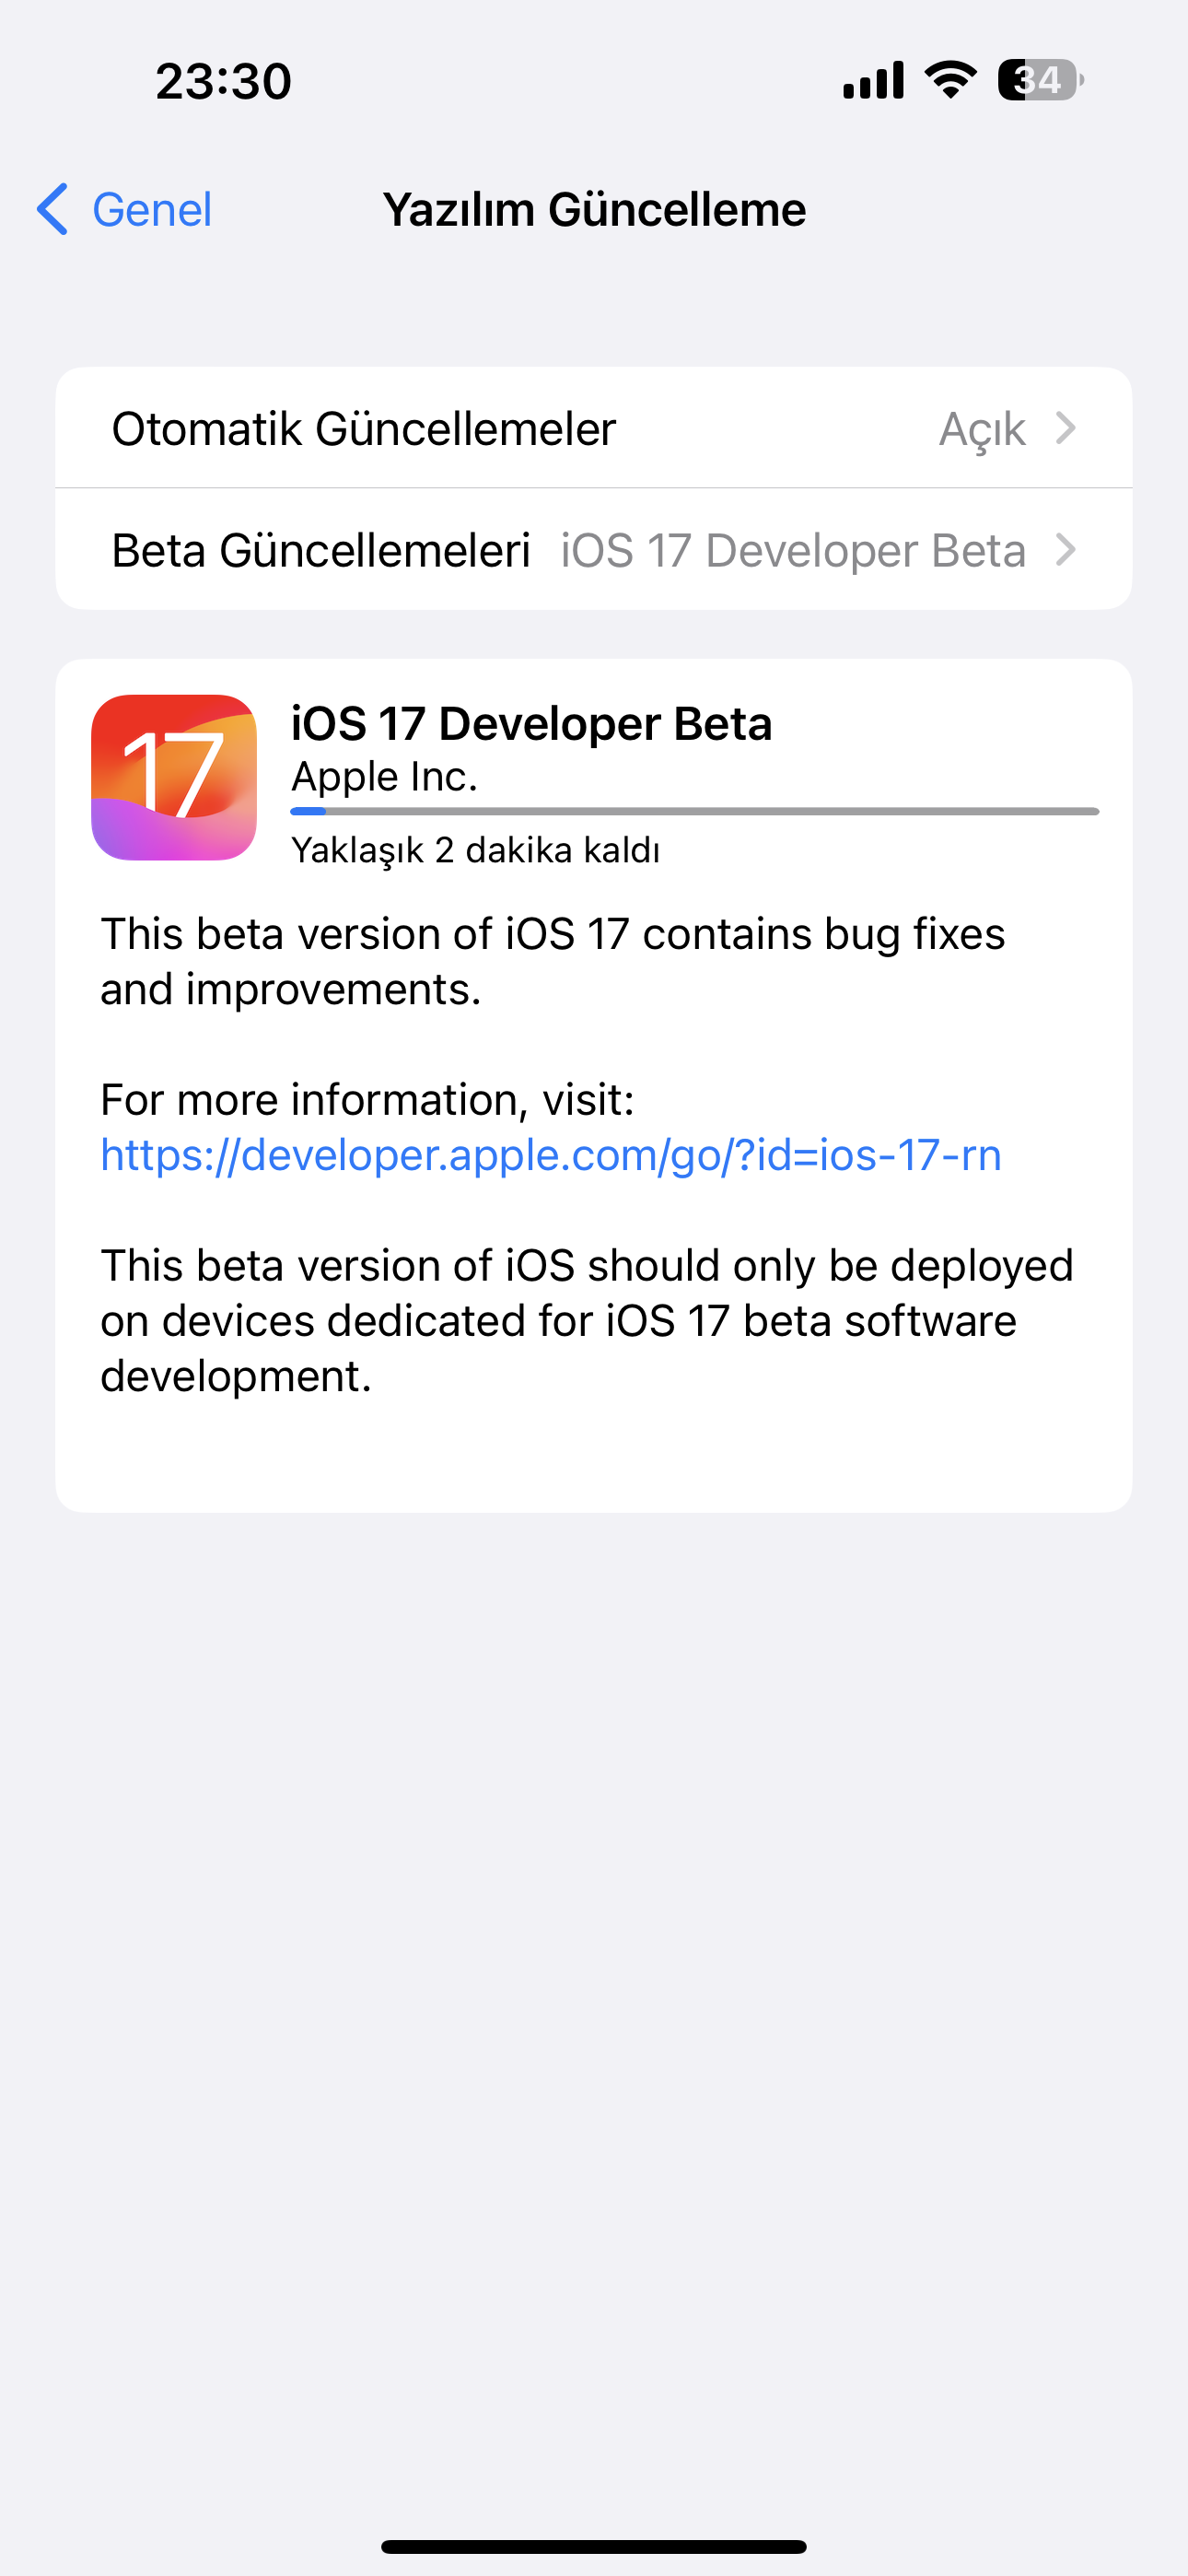Go back to Genel settings
The image size is (1188, 2576).
[124, 209]
